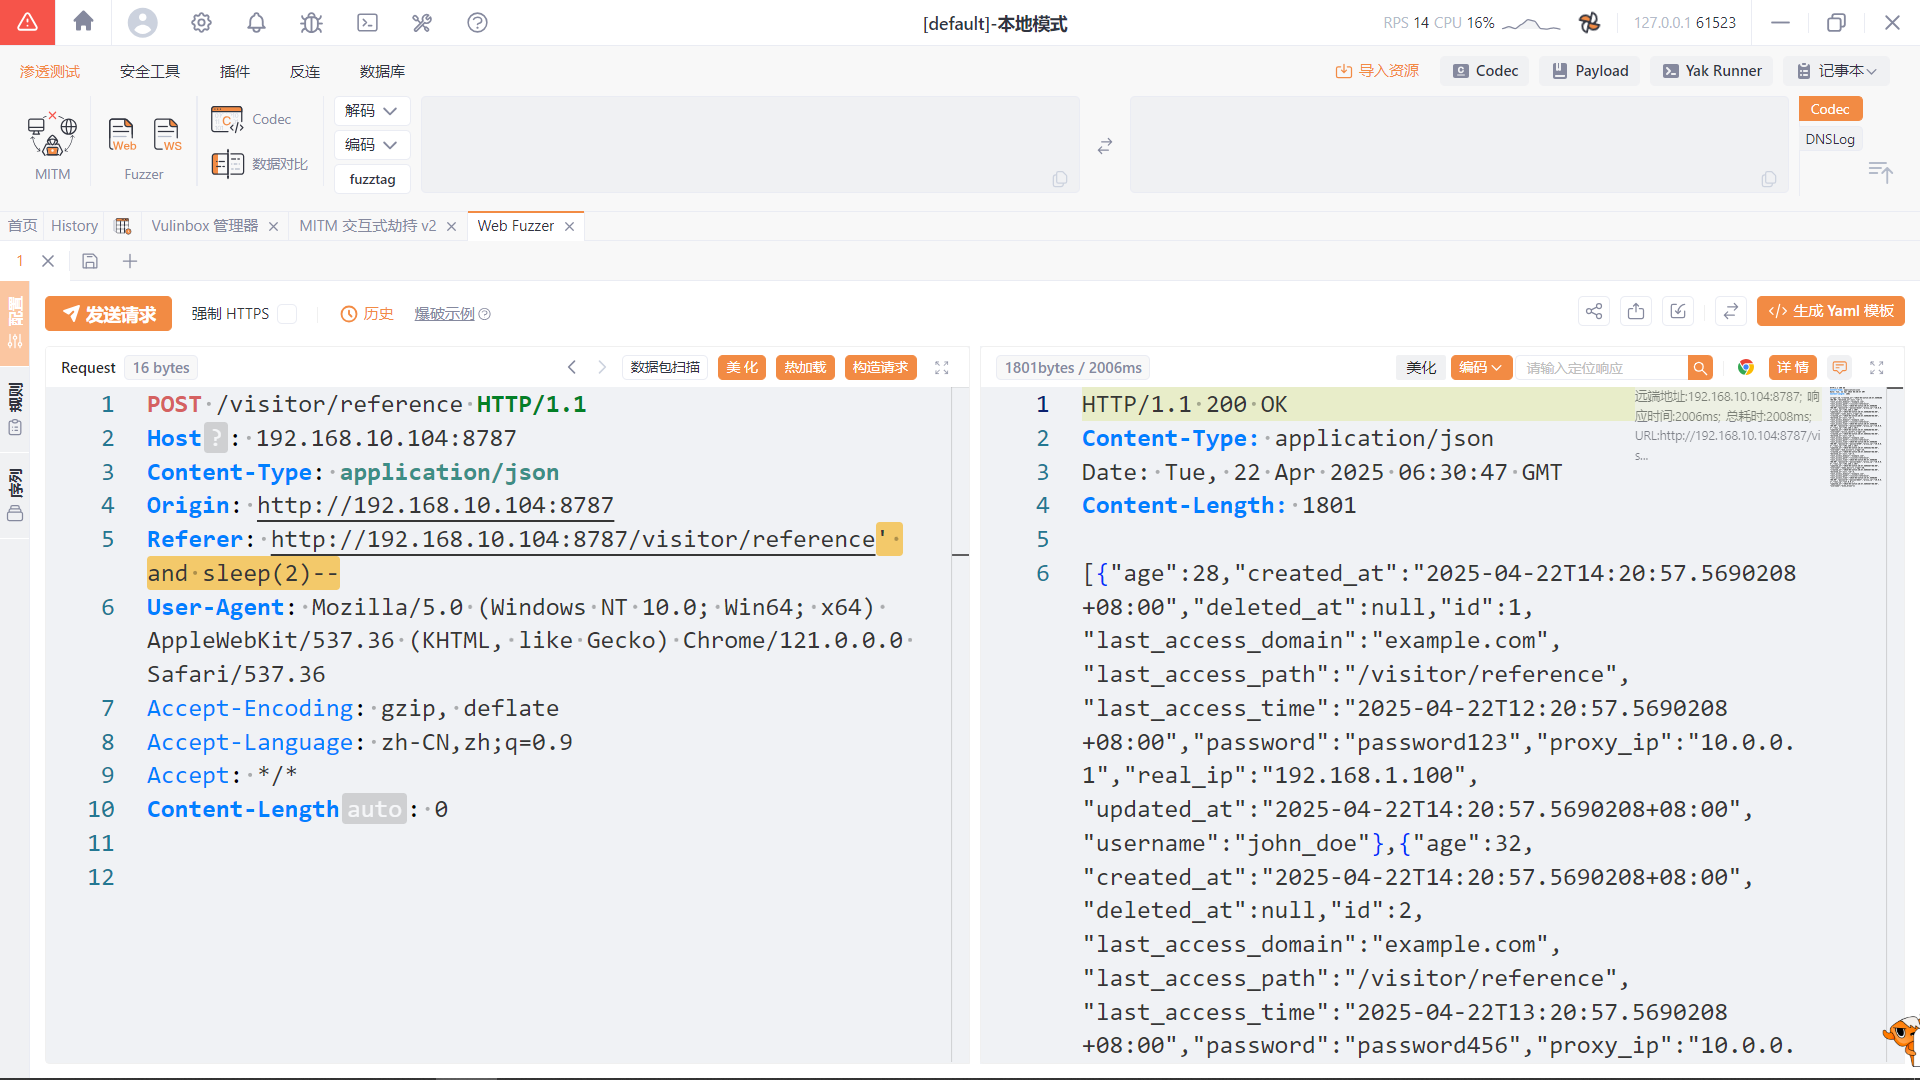Click the response locate search input field
The height and width of the screenshot is (1080, 1920).
(1602, 368)
